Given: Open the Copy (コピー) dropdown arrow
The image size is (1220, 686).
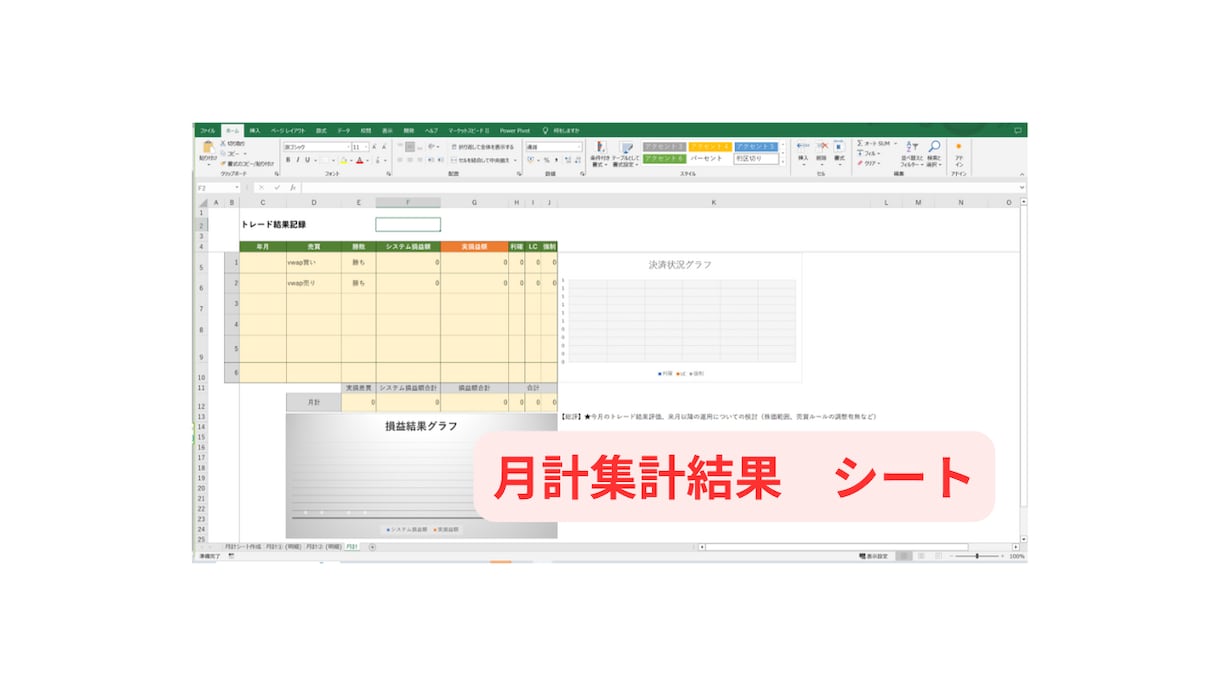Looking at the screenshot, I should pyautogui.click(x=243, y=154).
